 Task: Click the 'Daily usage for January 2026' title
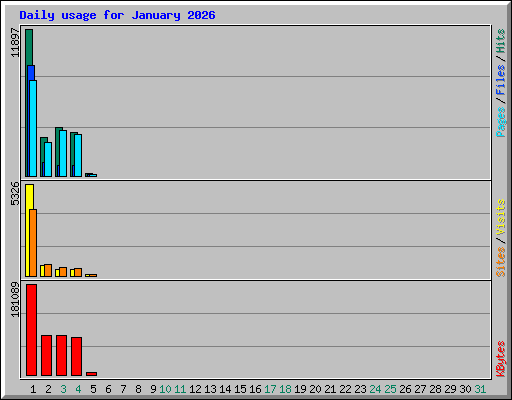tap(117, 15)
